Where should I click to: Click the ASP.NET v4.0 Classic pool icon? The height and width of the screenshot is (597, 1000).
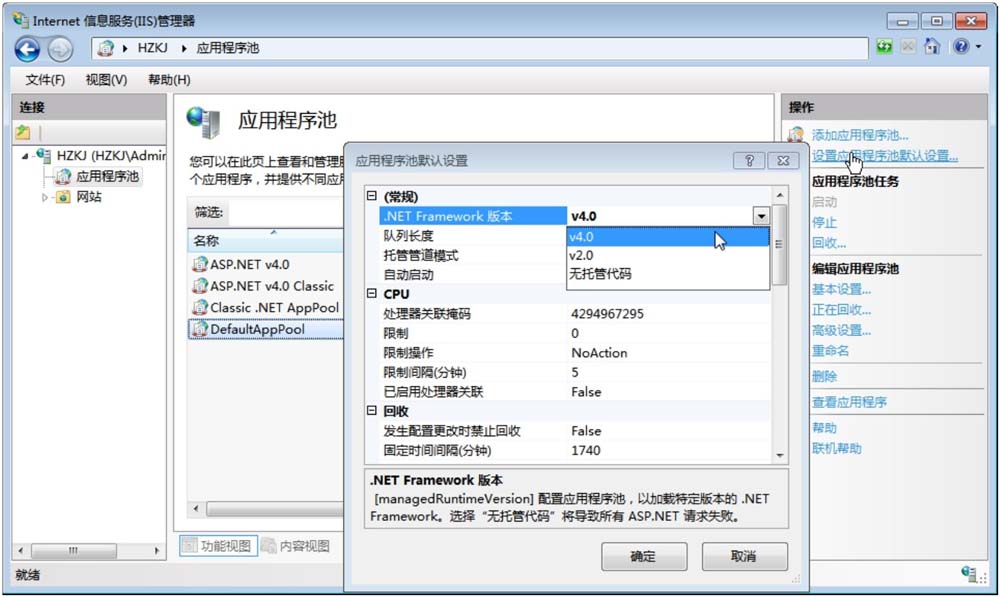coord(200,286)
